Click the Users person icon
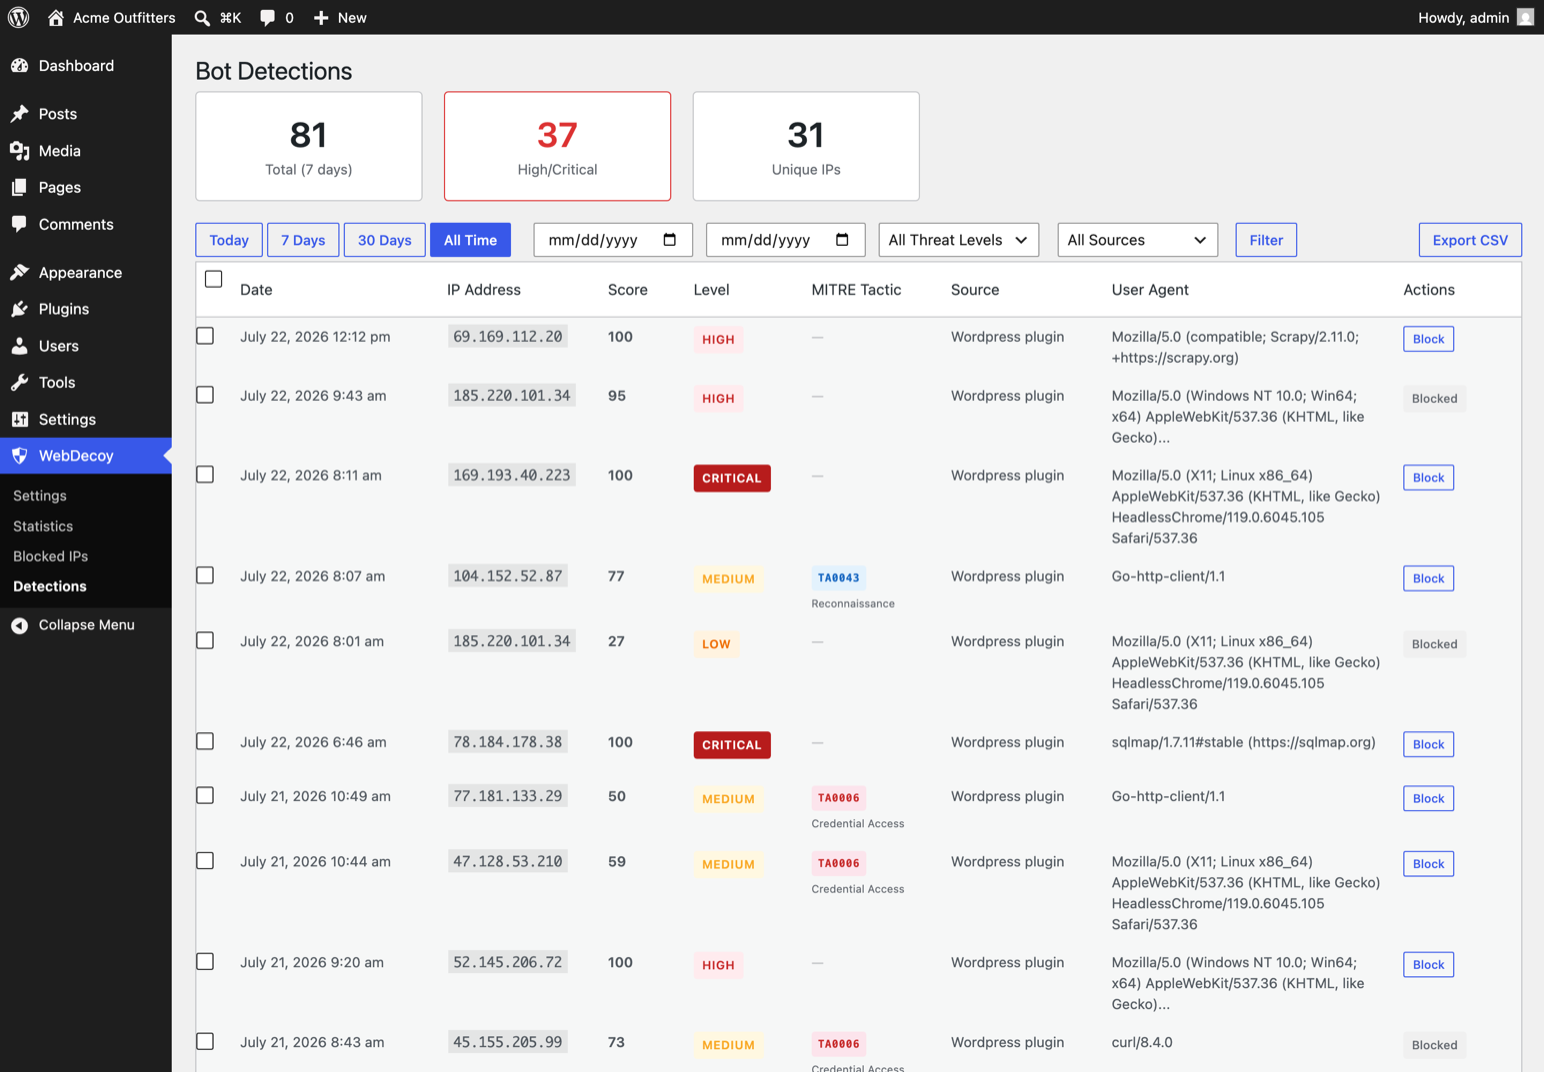This screenshot has height=1072, width=1544. click(19, 346)
